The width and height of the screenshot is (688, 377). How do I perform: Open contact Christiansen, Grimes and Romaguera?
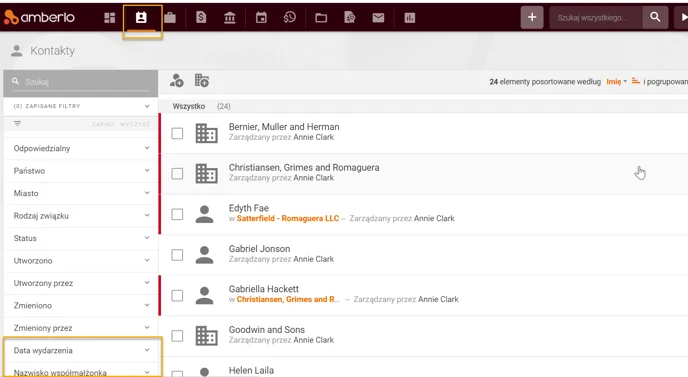[x=304, y=168]
